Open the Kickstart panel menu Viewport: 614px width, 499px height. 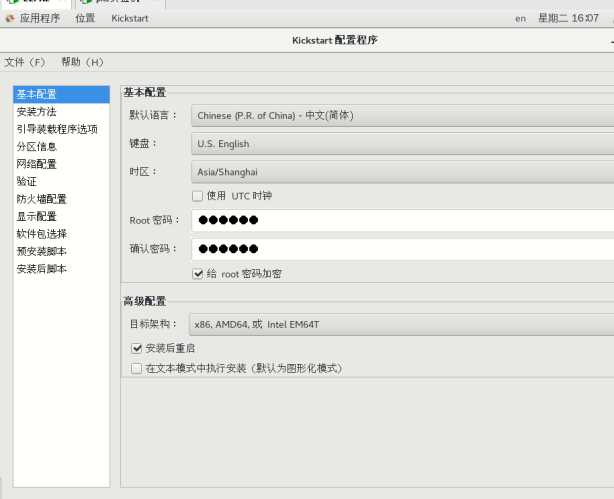click(130, 18)
